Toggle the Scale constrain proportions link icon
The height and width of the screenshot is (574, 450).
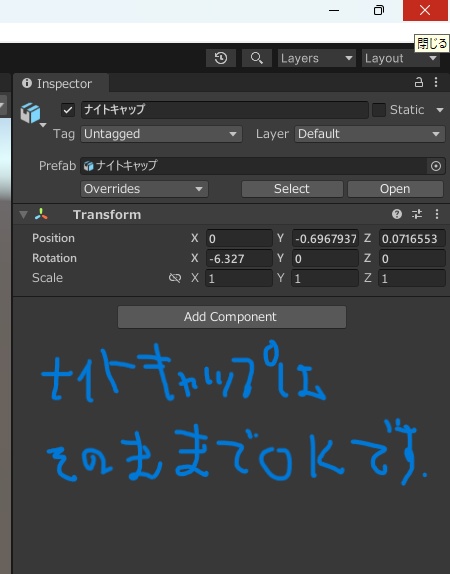[175, 278]
